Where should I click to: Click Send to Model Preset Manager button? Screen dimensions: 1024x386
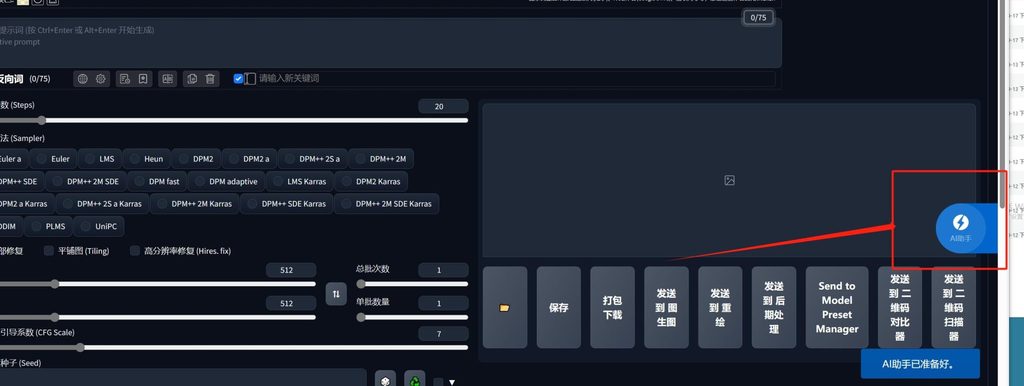[x=837, y=307]
